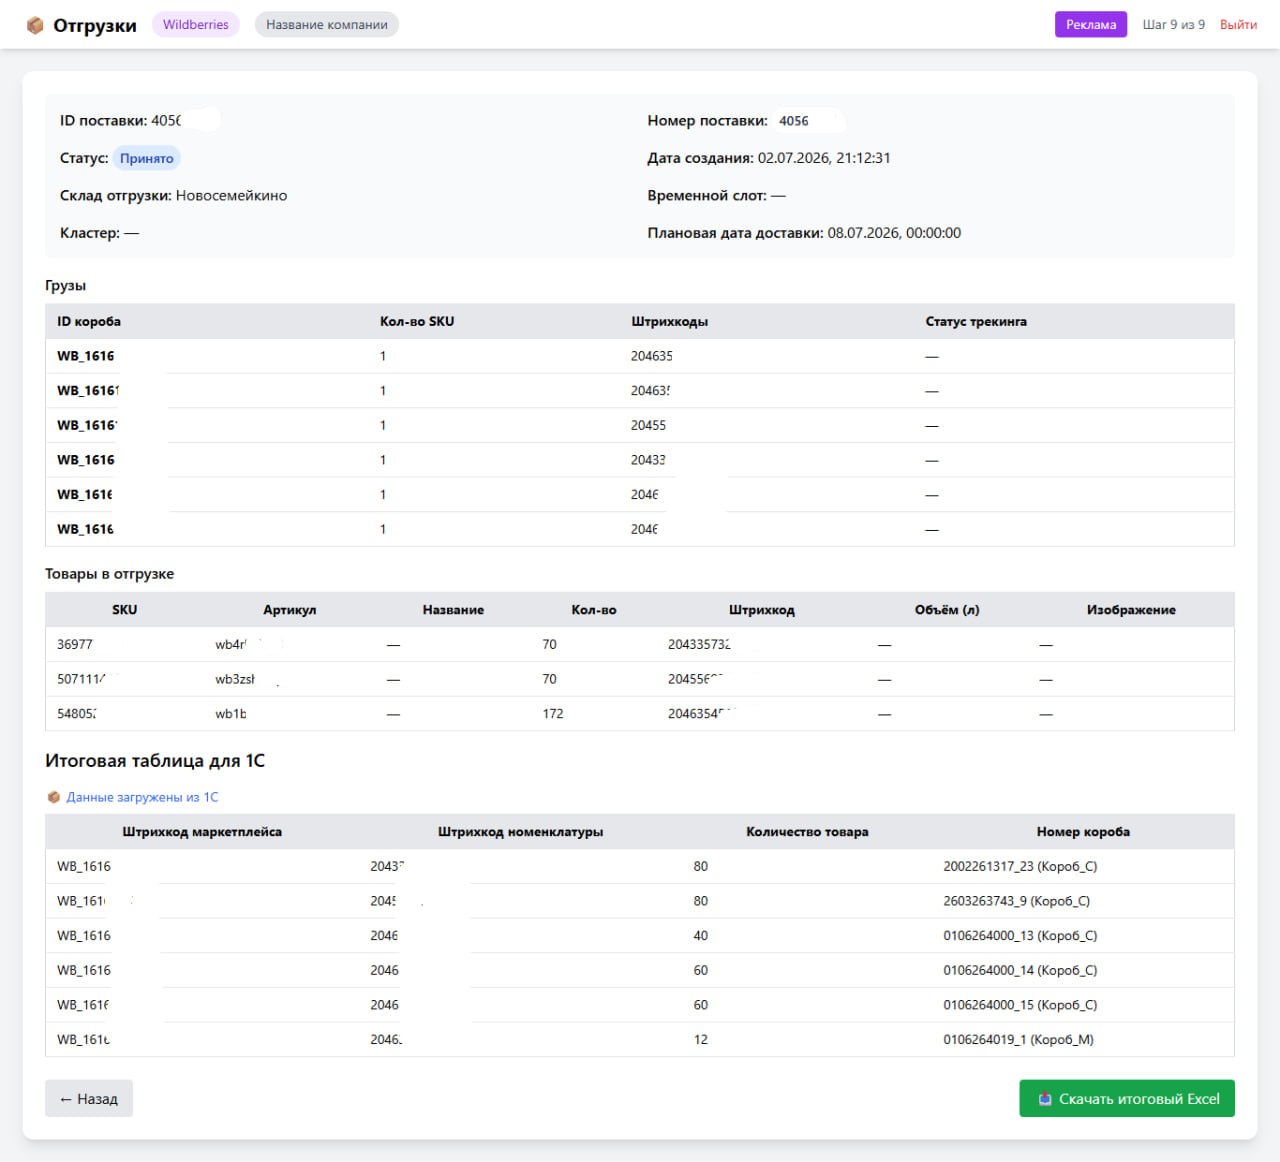
Task: Click the Штрихкод маркетплейса column header
Action: click(x=202, y=832)
